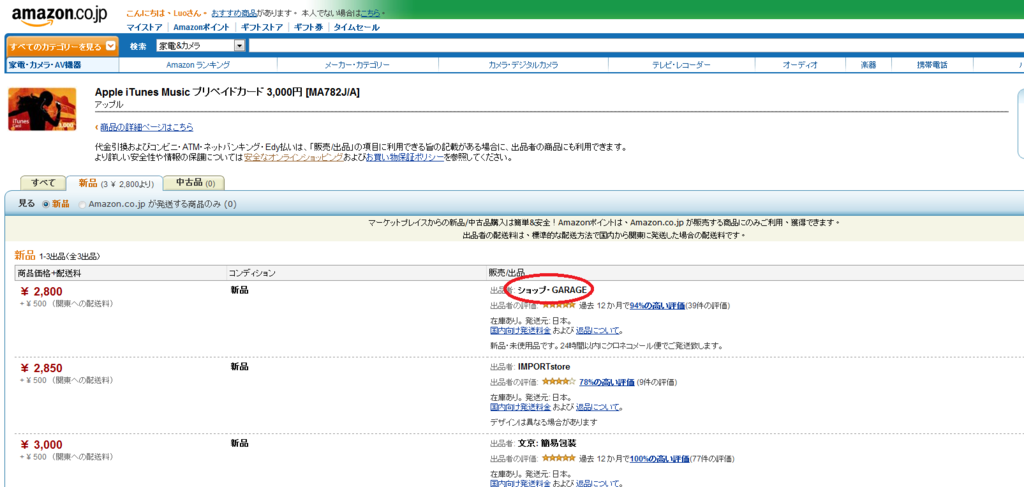Open 100%の高い評価 rating link
1024x487 pixels.
pos(658,459)
